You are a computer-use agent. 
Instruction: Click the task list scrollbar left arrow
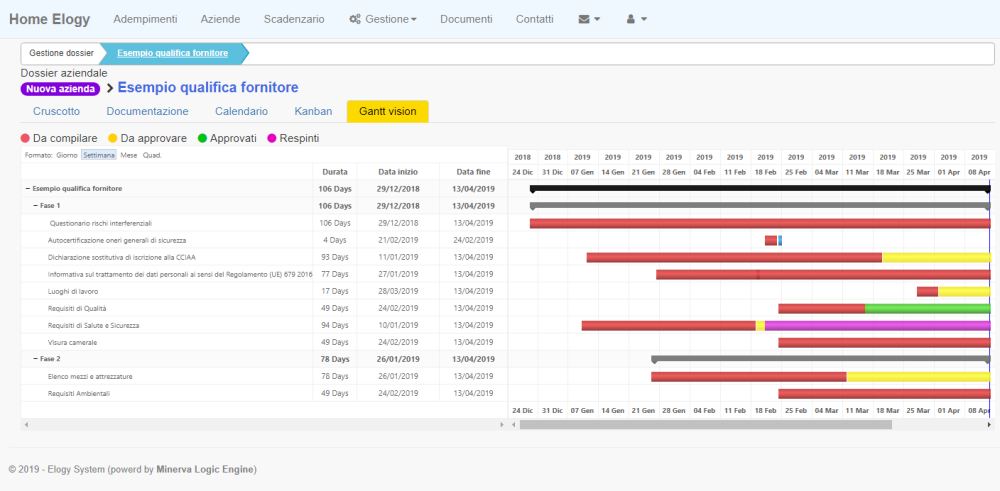click(26, 425)
